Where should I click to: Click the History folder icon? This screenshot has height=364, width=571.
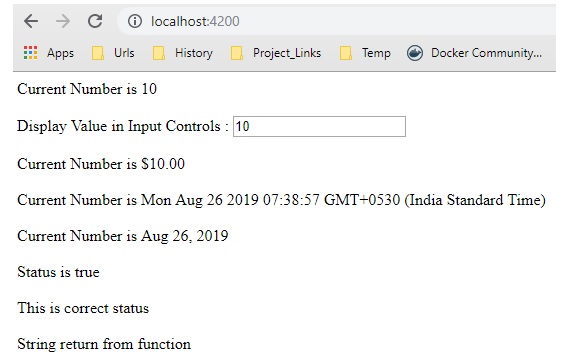point(159,53)
